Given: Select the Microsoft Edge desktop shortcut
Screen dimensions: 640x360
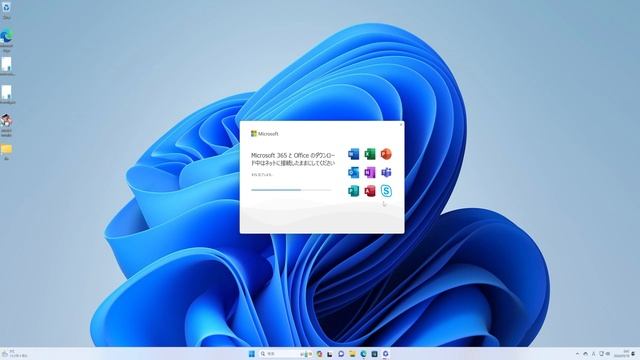Looking at the screenshot, I should 7,40.
